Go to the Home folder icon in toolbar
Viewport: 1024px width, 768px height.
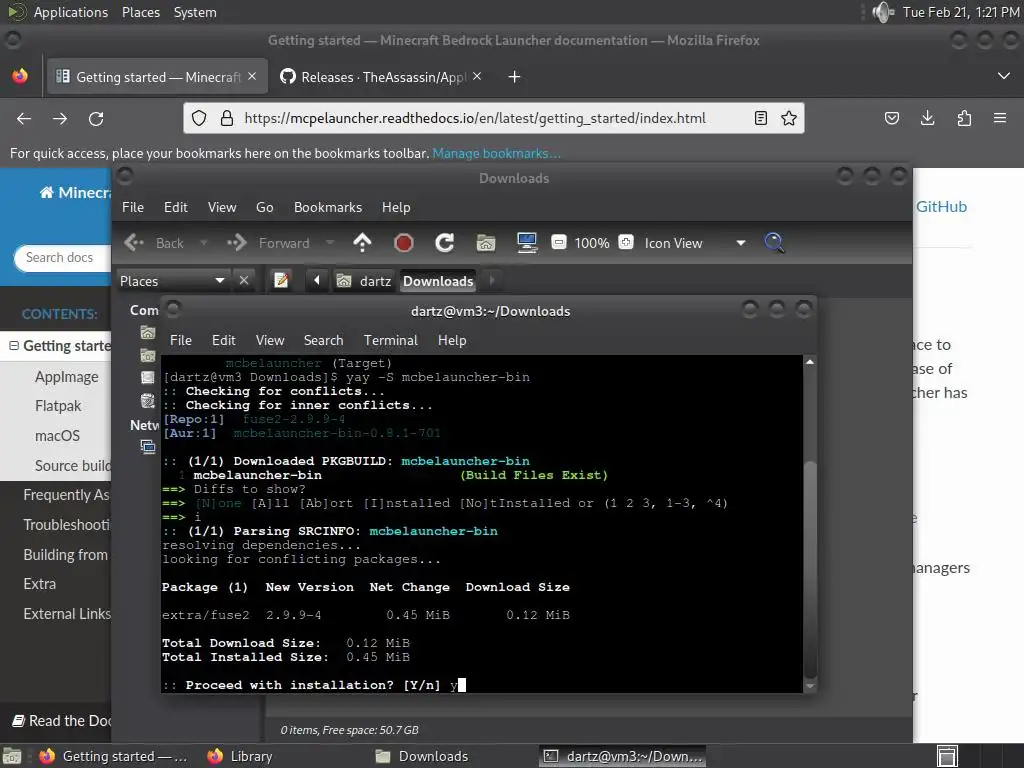[x=486, y=243]
